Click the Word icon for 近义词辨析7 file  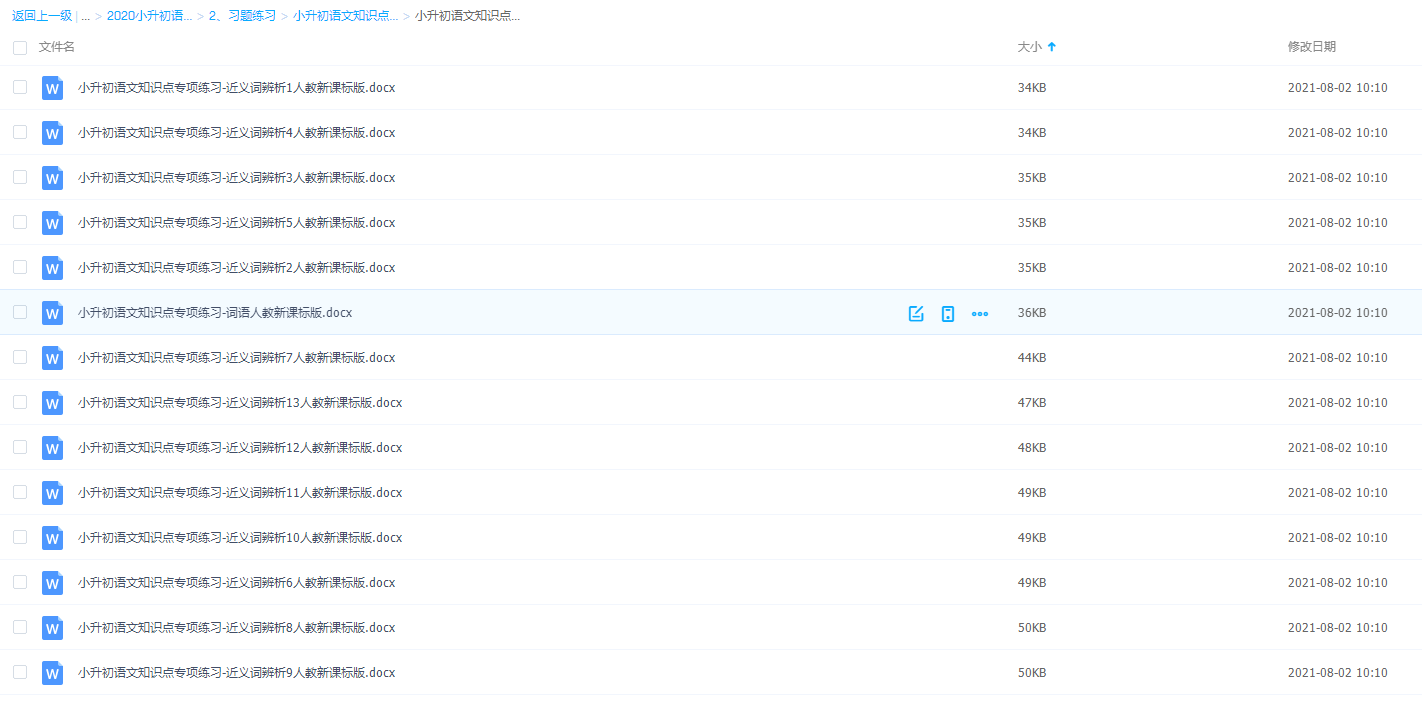52,358
